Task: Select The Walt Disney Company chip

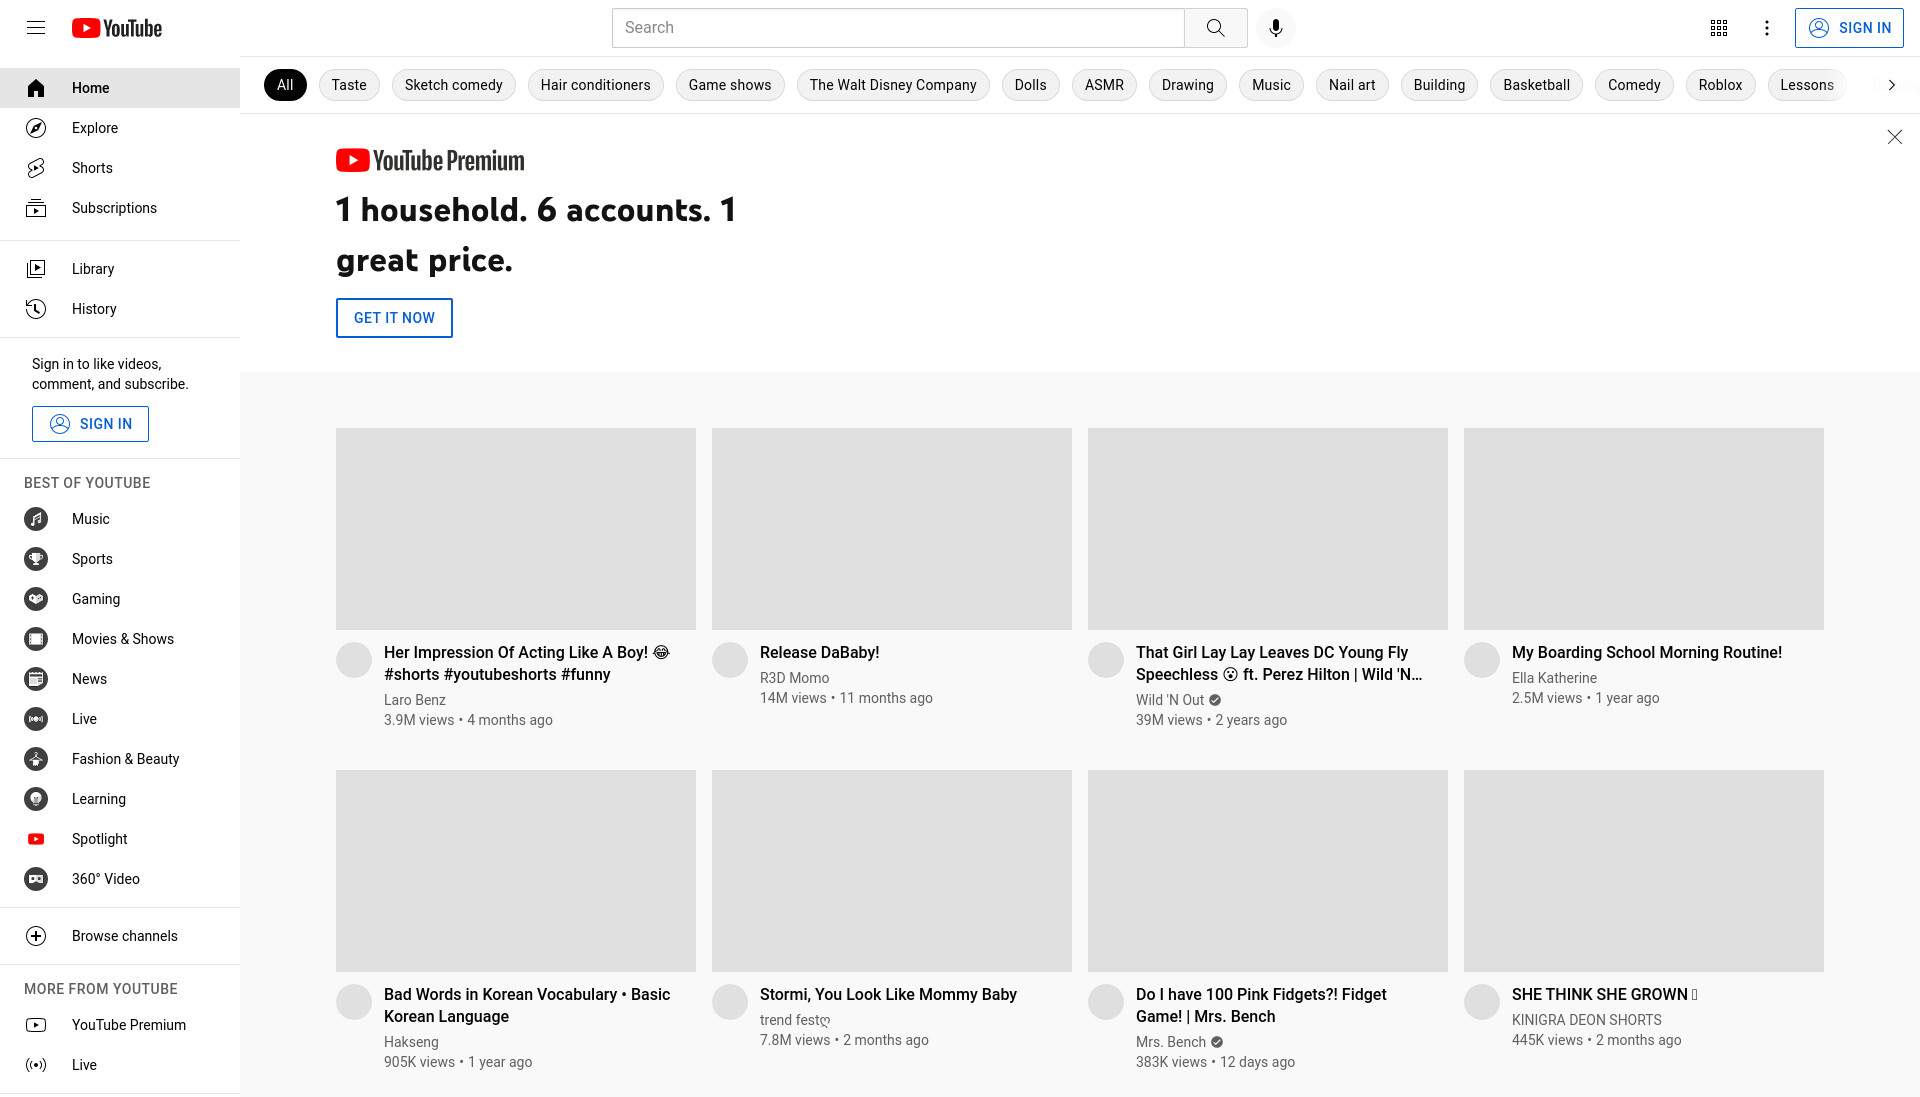Action: [893, 85]
